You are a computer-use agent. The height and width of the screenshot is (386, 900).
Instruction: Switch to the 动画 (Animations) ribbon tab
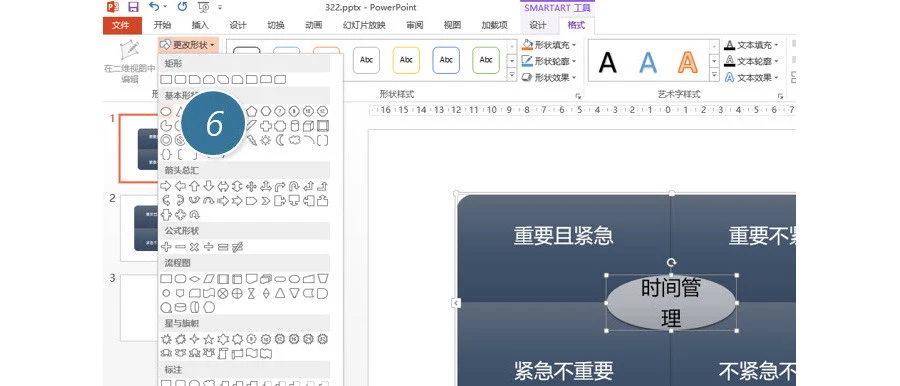[x=313, y=25]
